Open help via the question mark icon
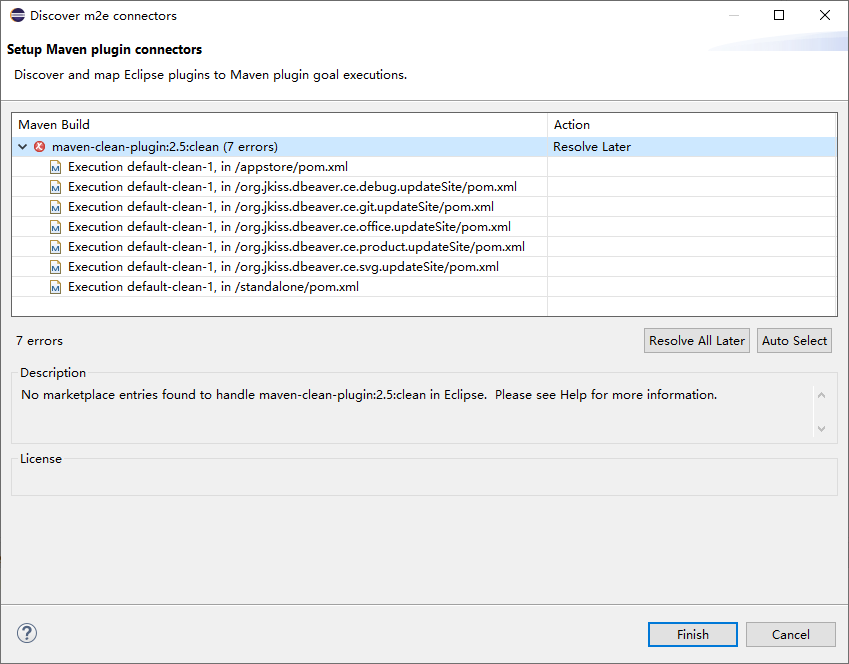Viewport: 849px width, 664px height. (x=26, y=633)
